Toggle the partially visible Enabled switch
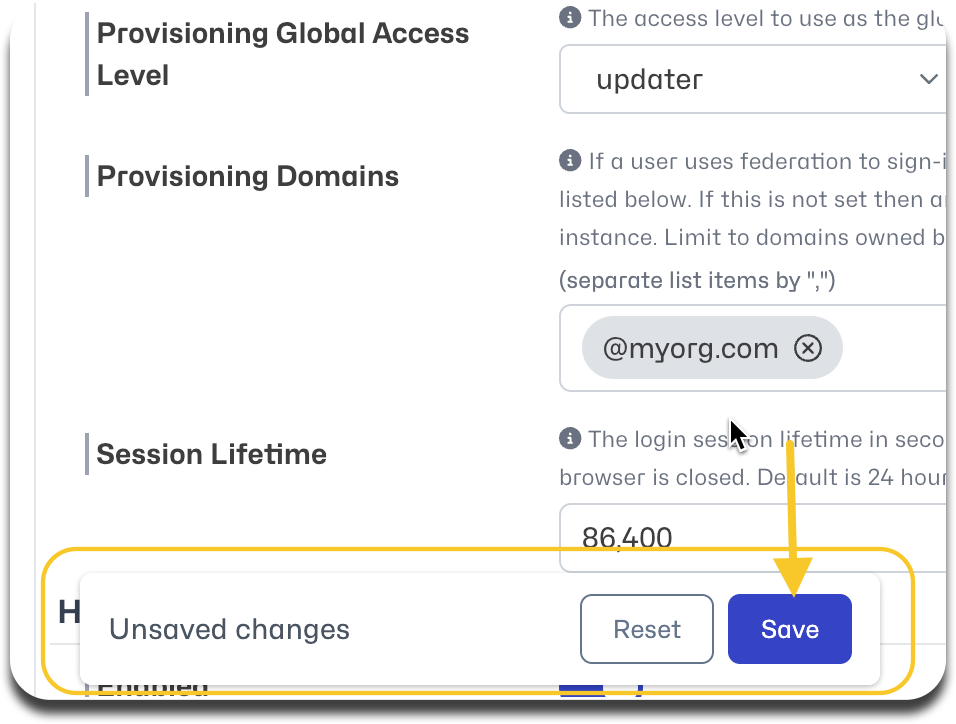 pos(601,689)
